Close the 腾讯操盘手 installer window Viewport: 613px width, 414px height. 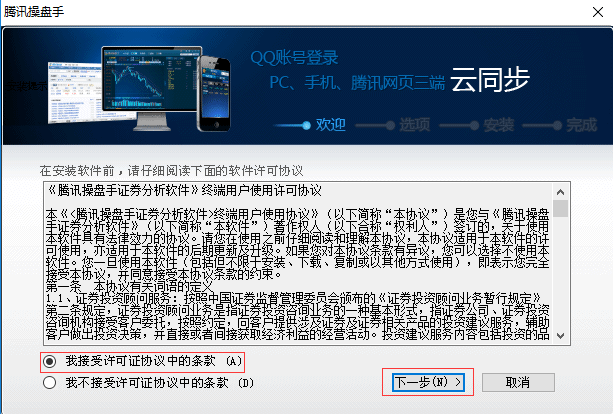coord(597,12)
